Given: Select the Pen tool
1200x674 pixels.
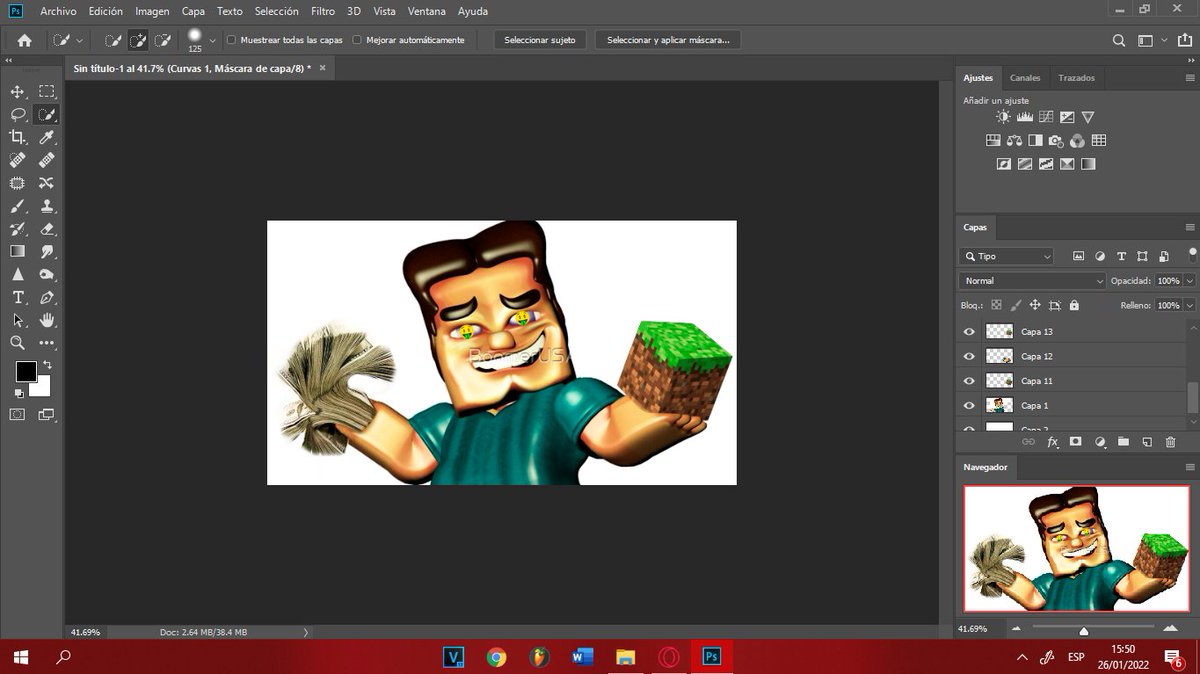Looking at the screenshot, I should point(46,298).
